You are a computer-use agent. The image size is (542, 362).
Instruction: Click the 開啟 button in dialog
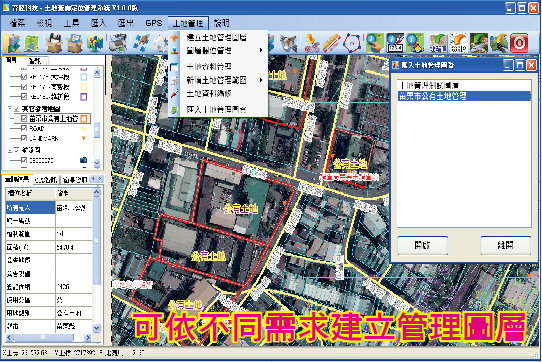click(x=423, y=245)
